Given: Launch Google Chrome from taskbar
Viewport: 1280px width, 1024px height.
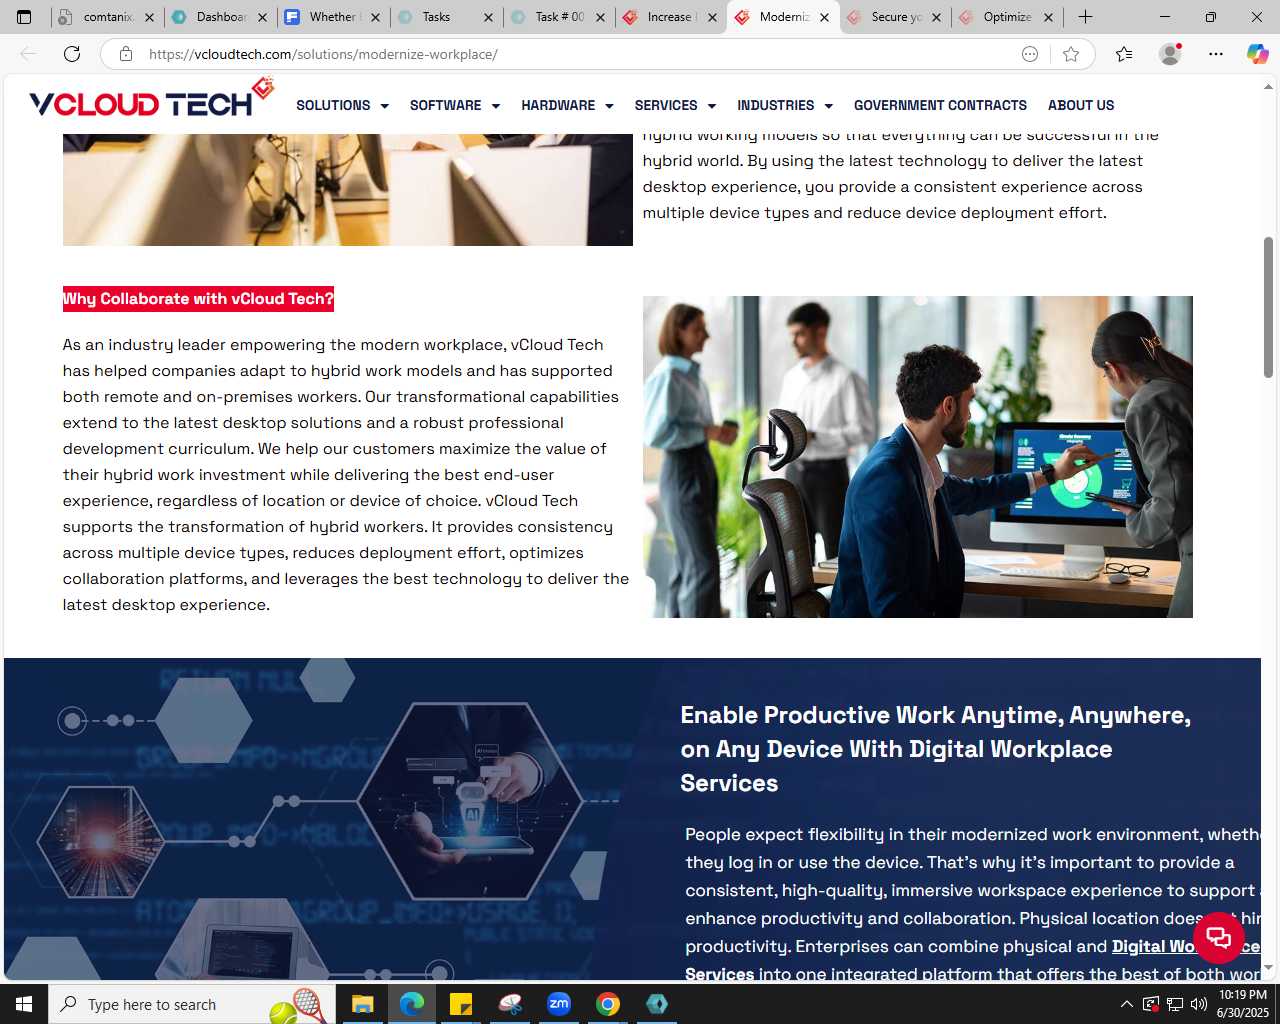Looking at the screenshot, I should pyautogui.click(x=608, y=1004).
